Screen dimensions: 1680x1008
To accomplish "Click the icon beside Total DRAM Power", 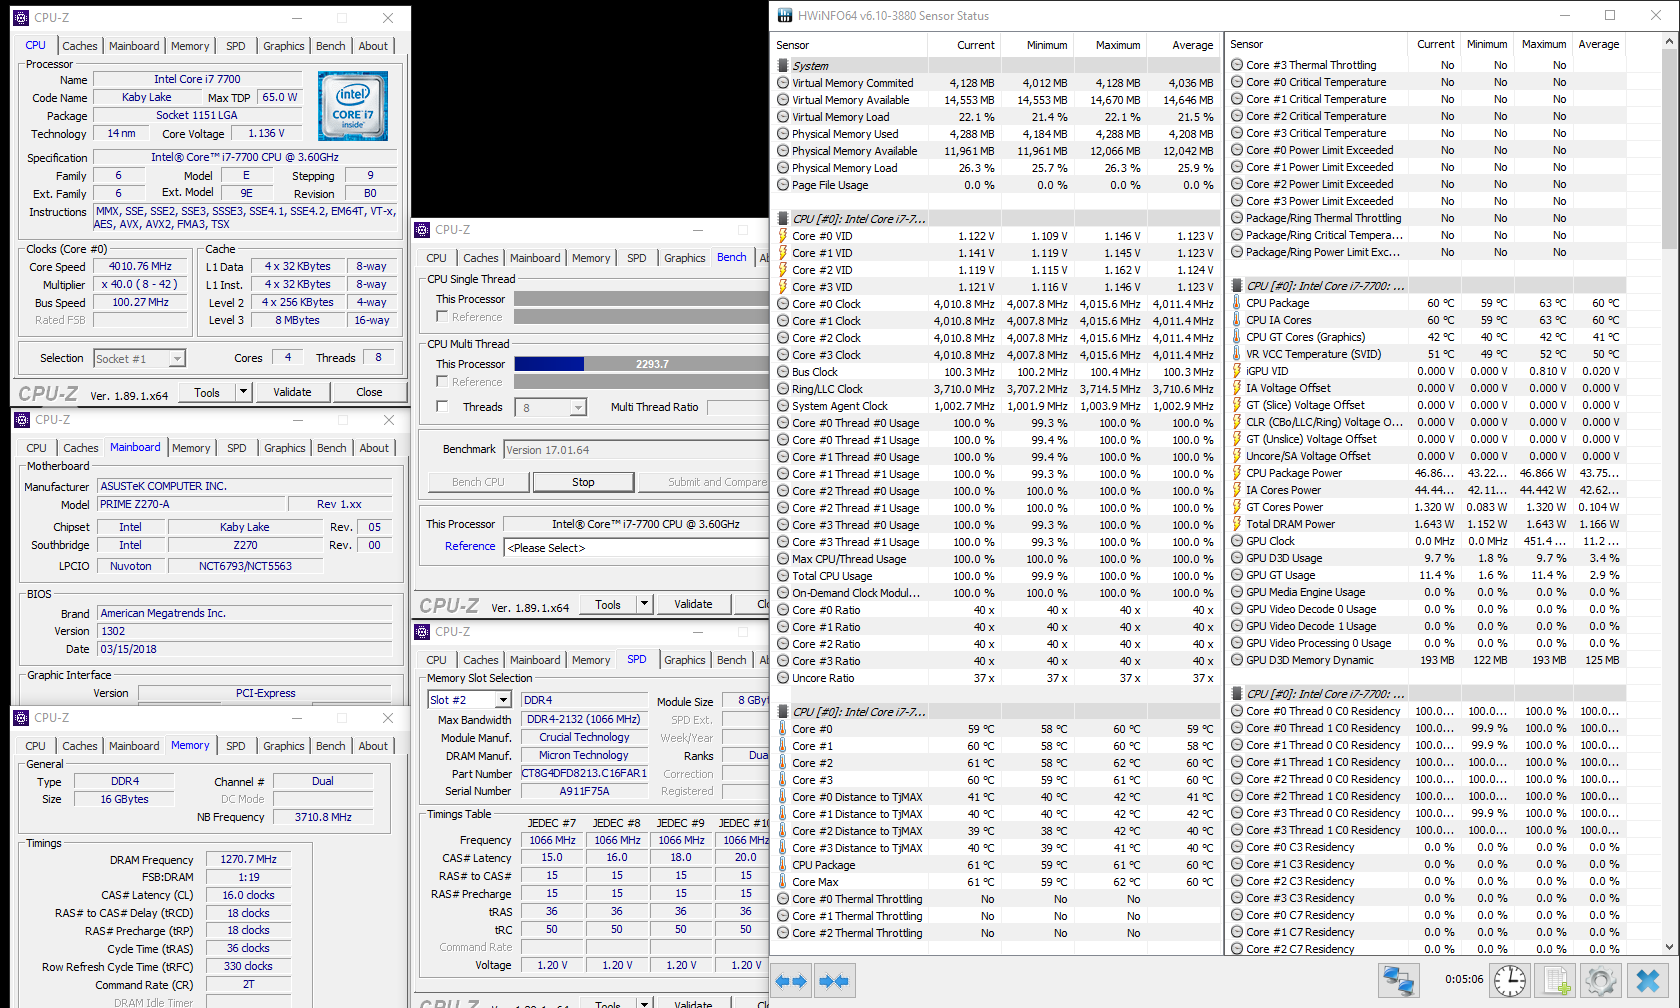I will (1237, 524).
